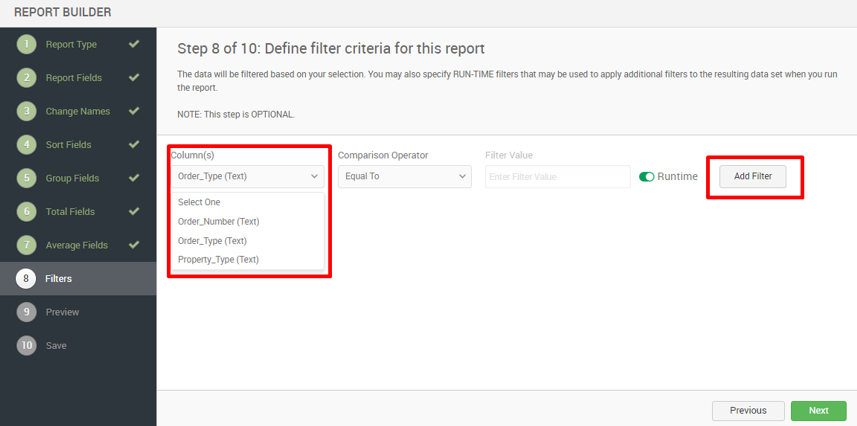Click checkmark beside Average Fields

(134, 245)
